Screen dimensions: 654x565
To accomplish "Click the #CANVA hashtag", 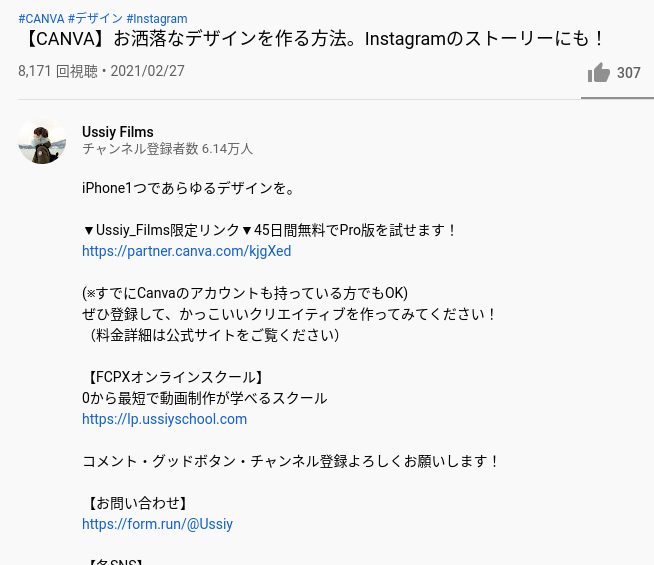I will (x=41, y=19).
